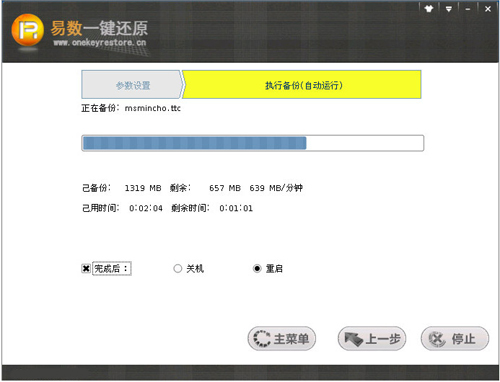500x382 pixels.
Task: Select the 关机 radio button
Action: point(178,268)
